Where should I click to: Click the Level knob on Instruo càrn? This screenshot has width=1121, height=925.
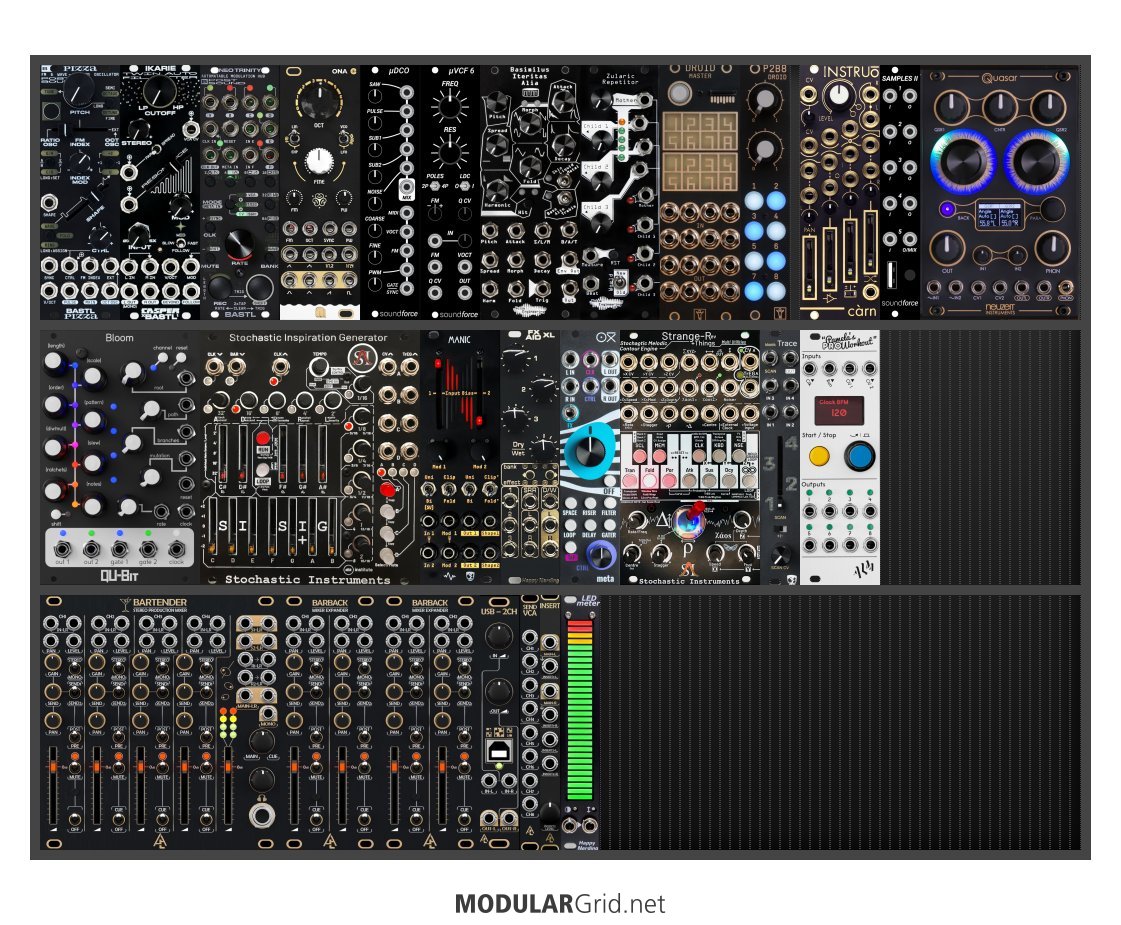point(839,95)
